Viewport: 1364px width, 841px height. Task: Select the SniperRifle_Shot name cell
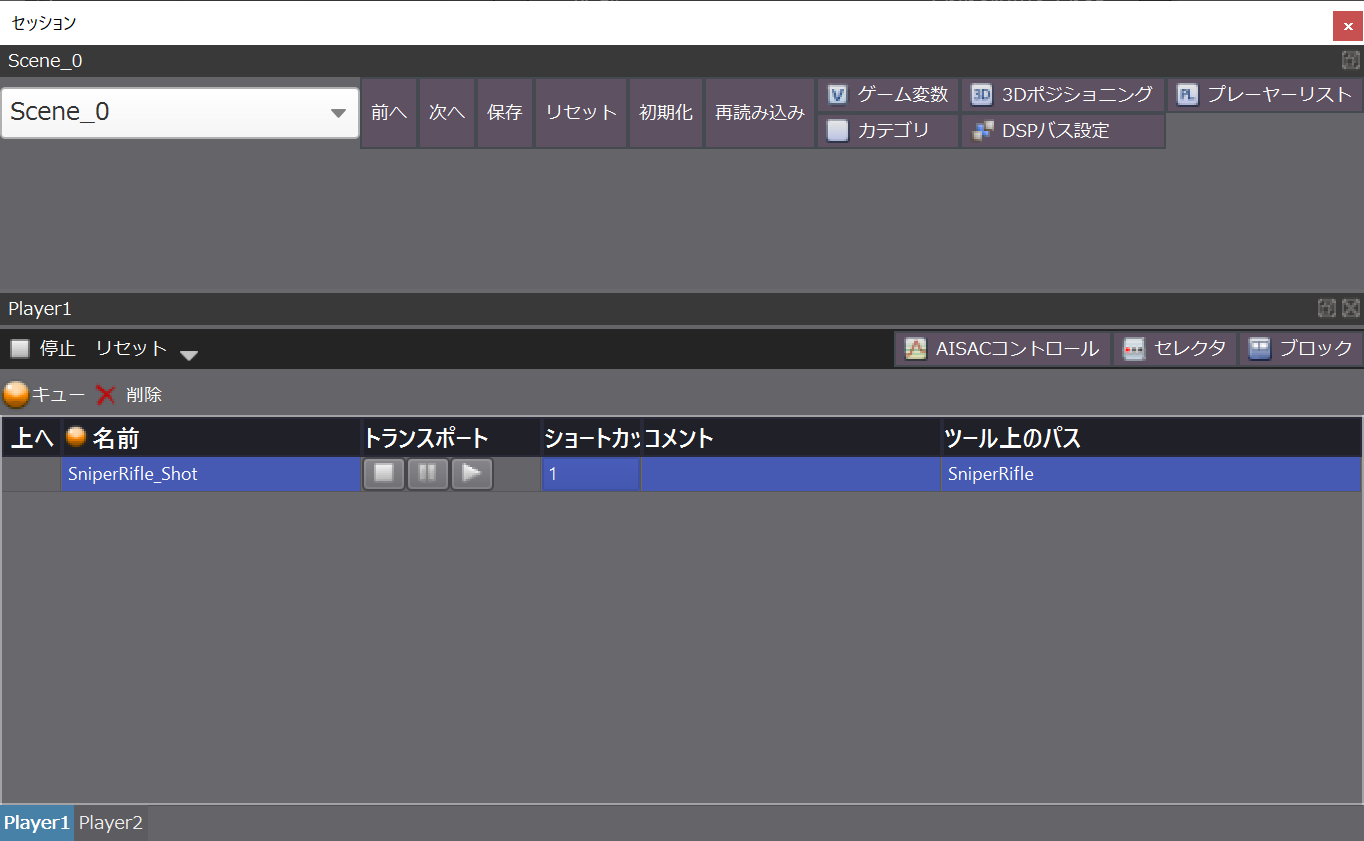[211, 474]
